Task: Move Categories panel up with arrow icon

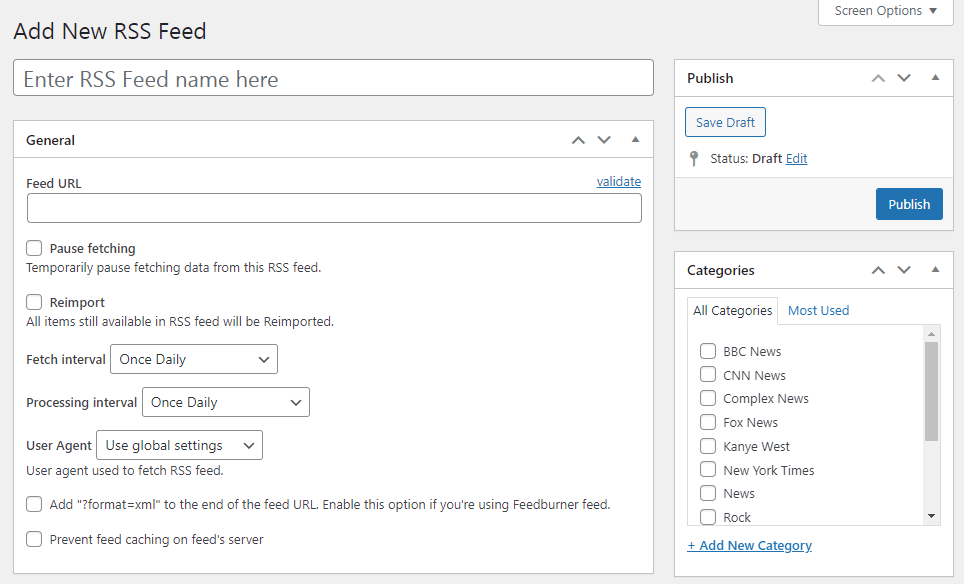Action: pyautogui.click(x=878, y=270)
